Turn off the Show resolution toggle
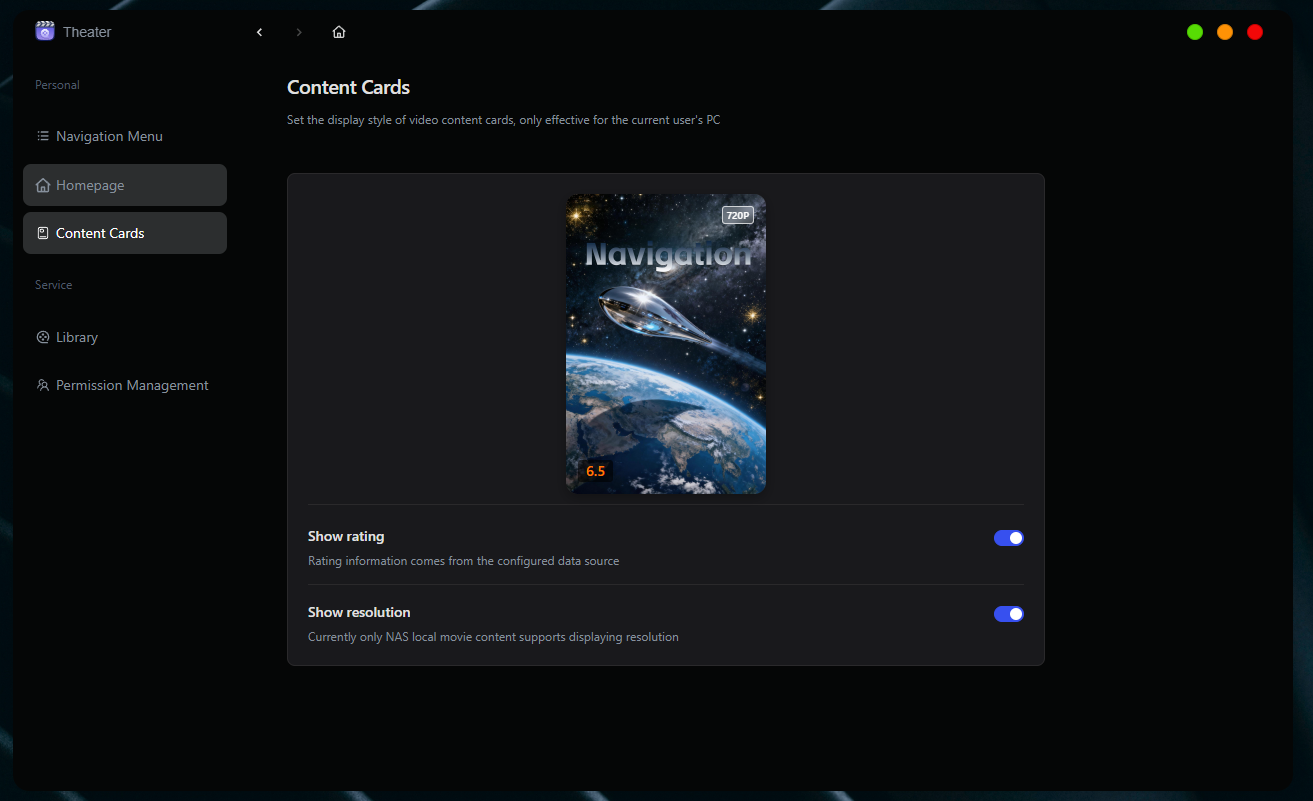Viewport: 1313px width, 801px height. coord(1009,614)
